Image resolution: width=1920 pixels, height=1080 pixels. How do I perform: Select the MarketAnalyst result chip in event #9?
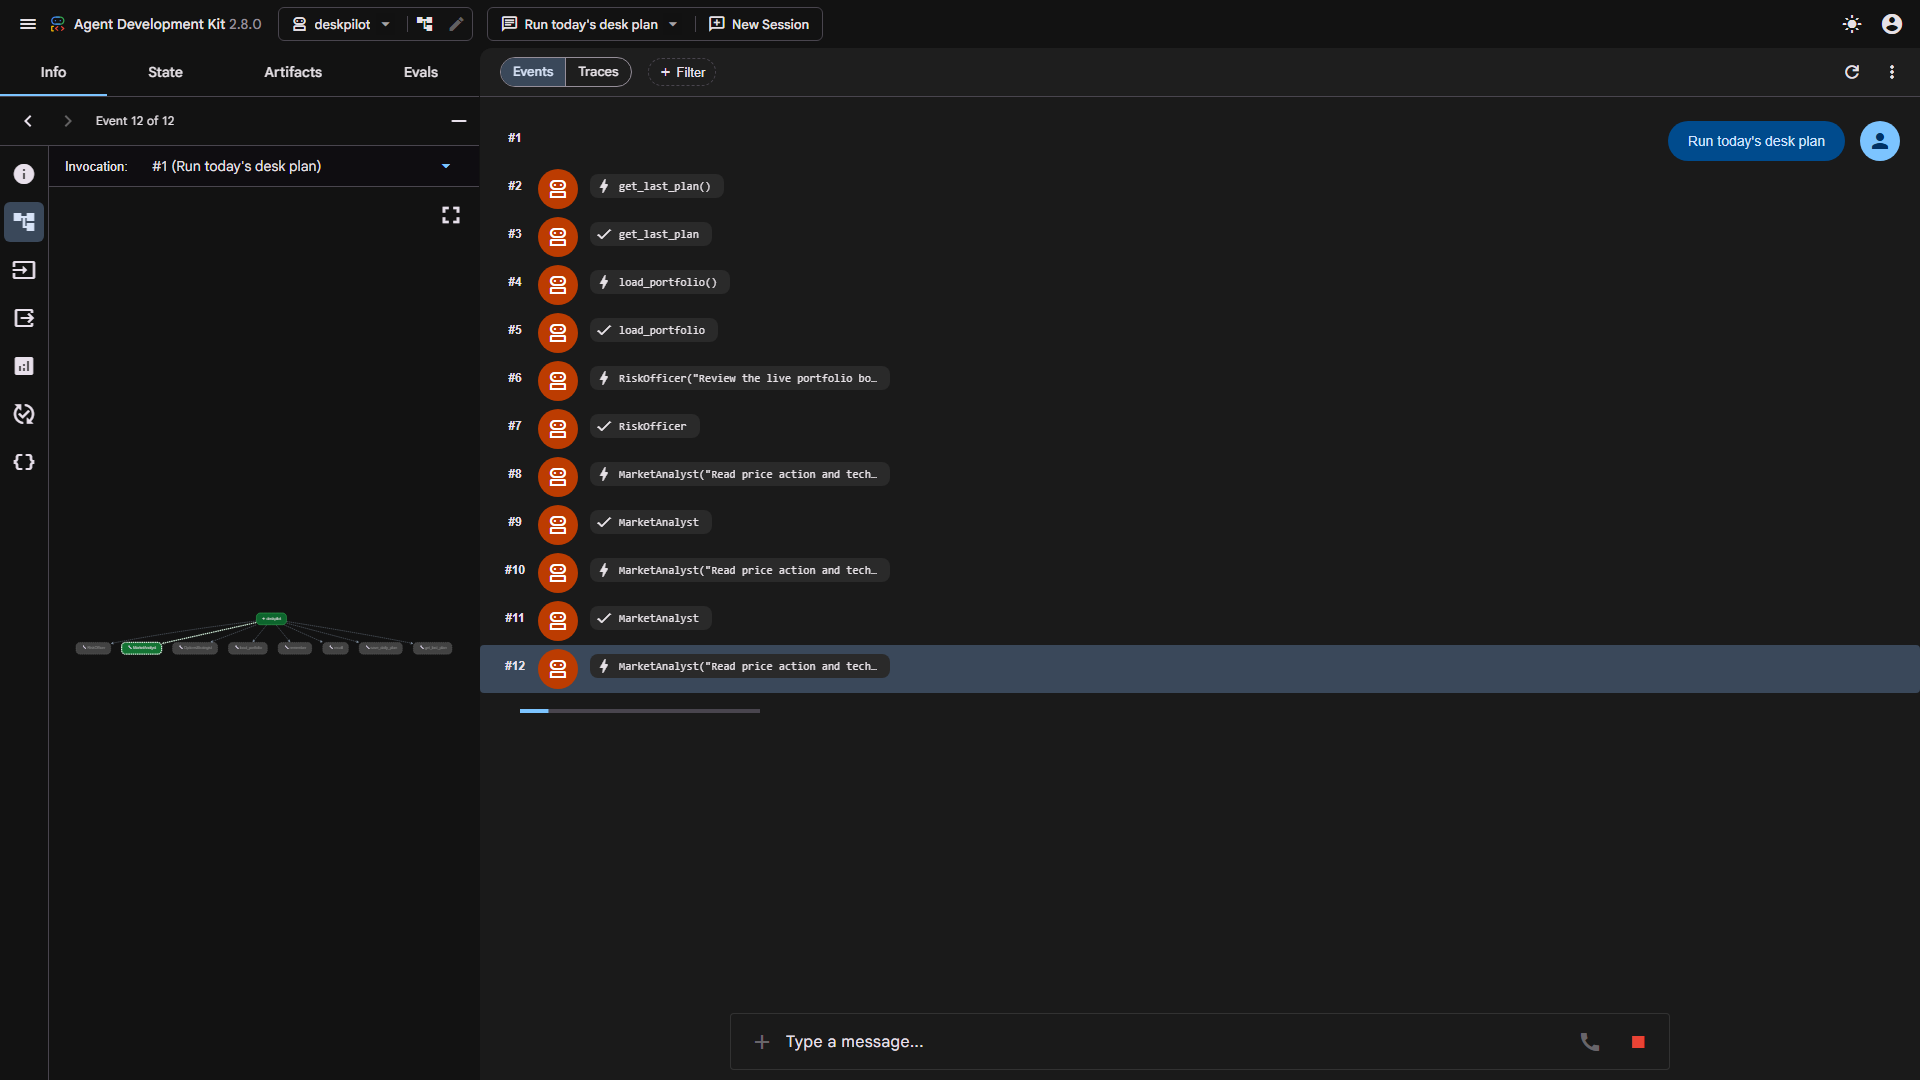650,522
